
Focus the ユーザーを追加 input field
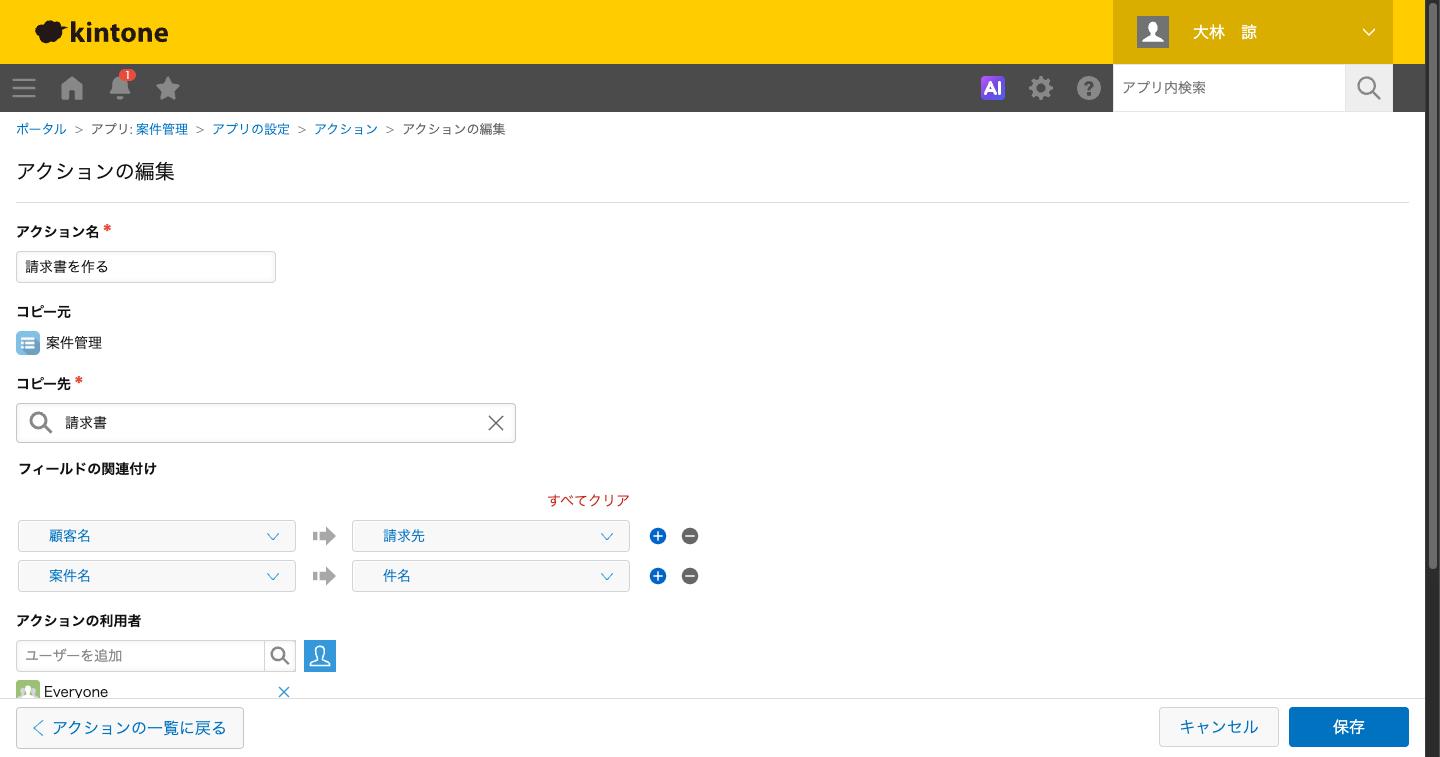click(140, 656)
